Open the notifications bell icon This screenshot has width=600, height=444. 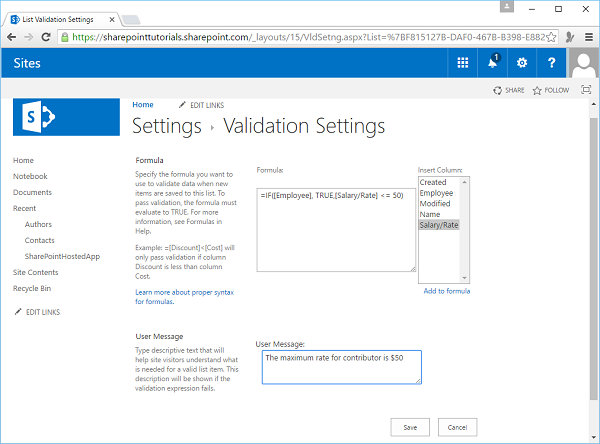(x=492, y=63)
